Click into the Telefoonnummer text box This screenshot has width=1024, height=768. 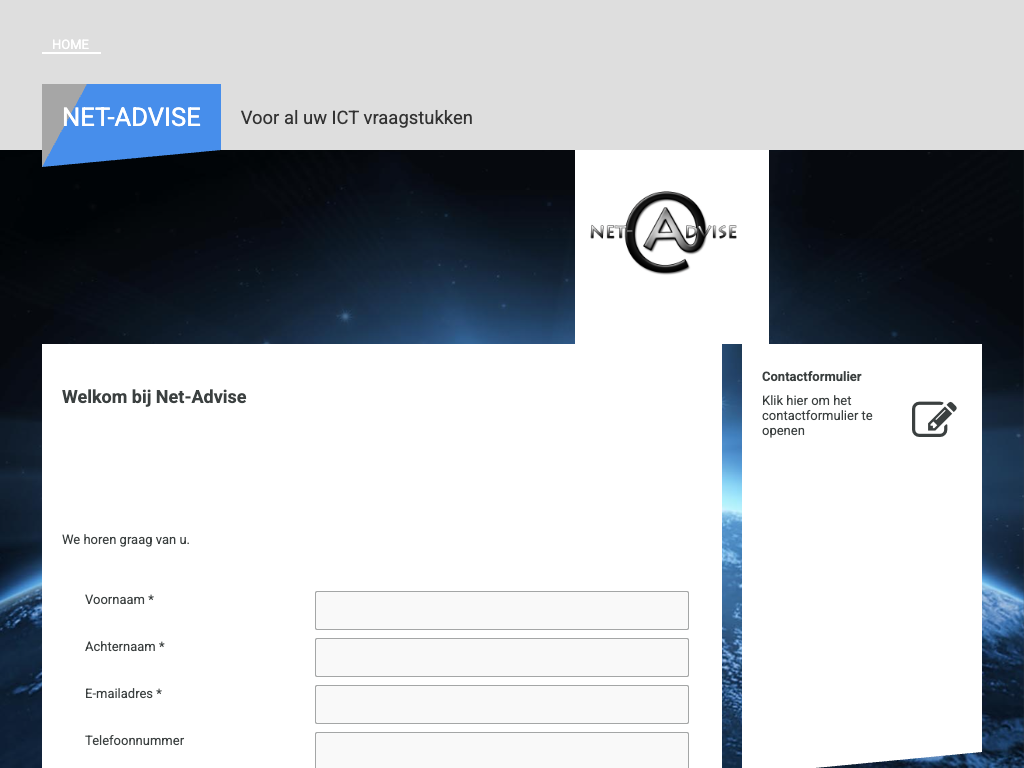[x=501, y=749]
